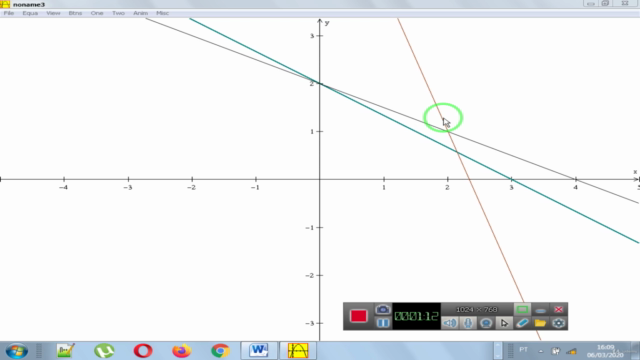Open the Equa menu
640x360 pixels.
coord(30,13)
